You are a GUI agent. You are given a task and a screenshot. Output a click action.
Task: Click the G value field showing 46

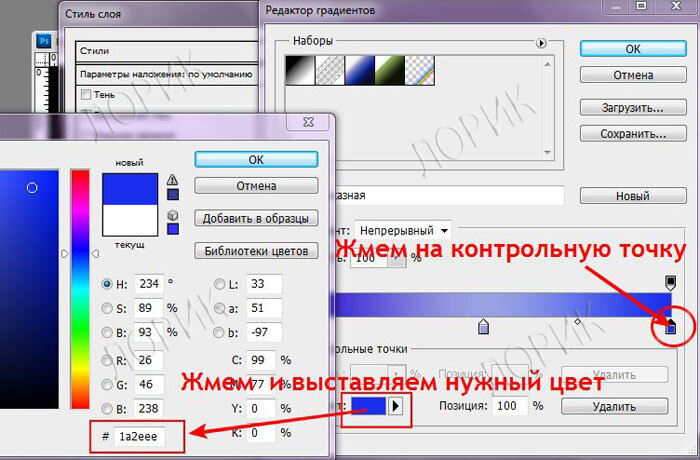pos(149,385)
